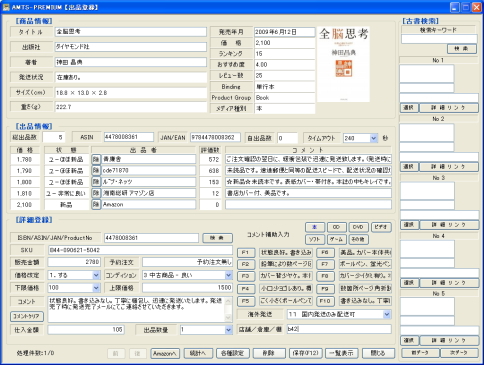This screenshot has height=365, width=484.
Task: Open 詳細リンク under No 1
Action: coord(449,108)
